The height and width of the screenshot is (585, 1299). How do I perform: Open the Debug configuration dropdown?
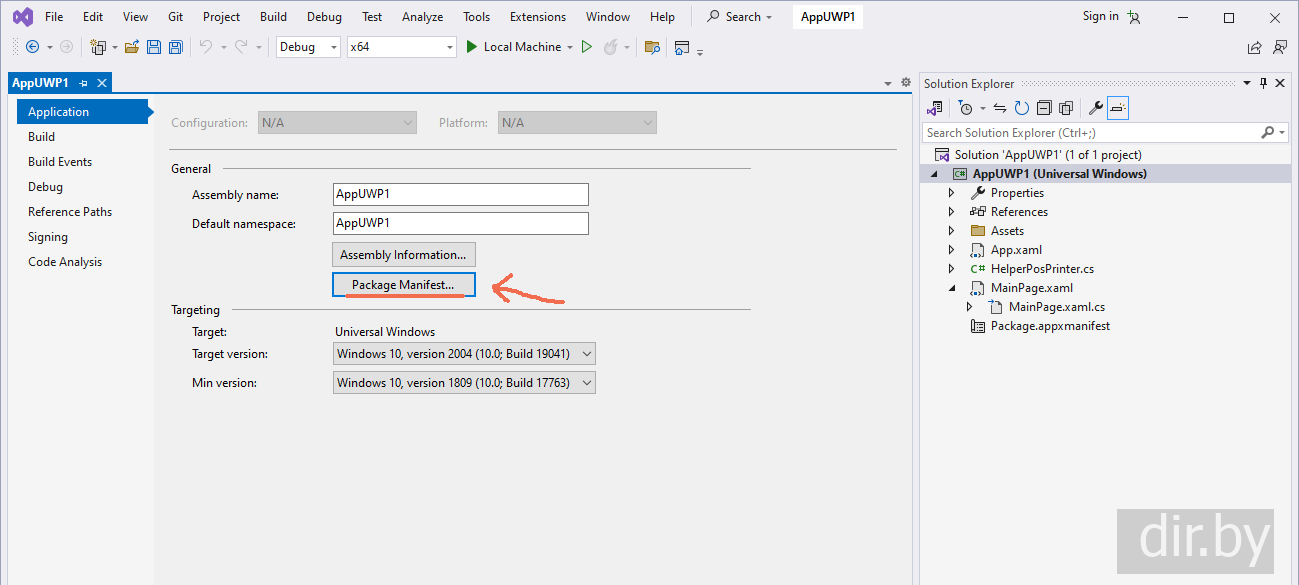pyautogui.click(x=308, y=47)
